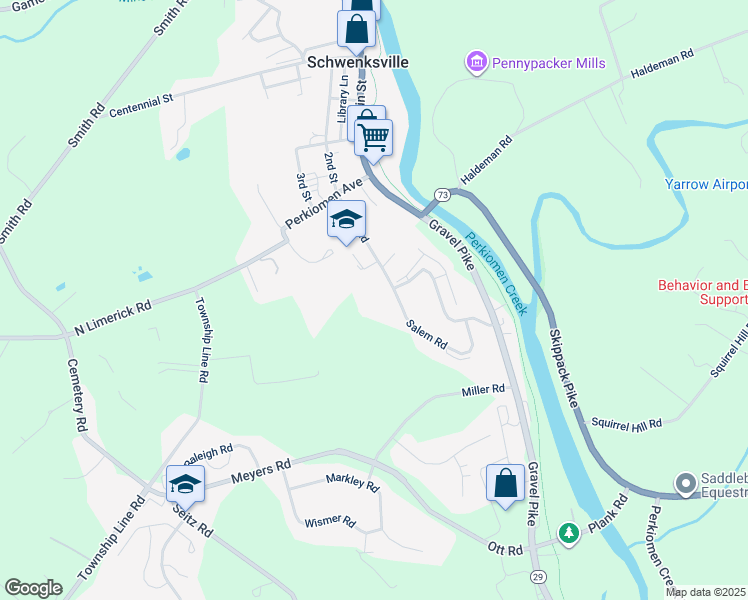Open the Pennypacker Mills place label
The width and height of the screenshot is (748, 600).
[549, 63]
